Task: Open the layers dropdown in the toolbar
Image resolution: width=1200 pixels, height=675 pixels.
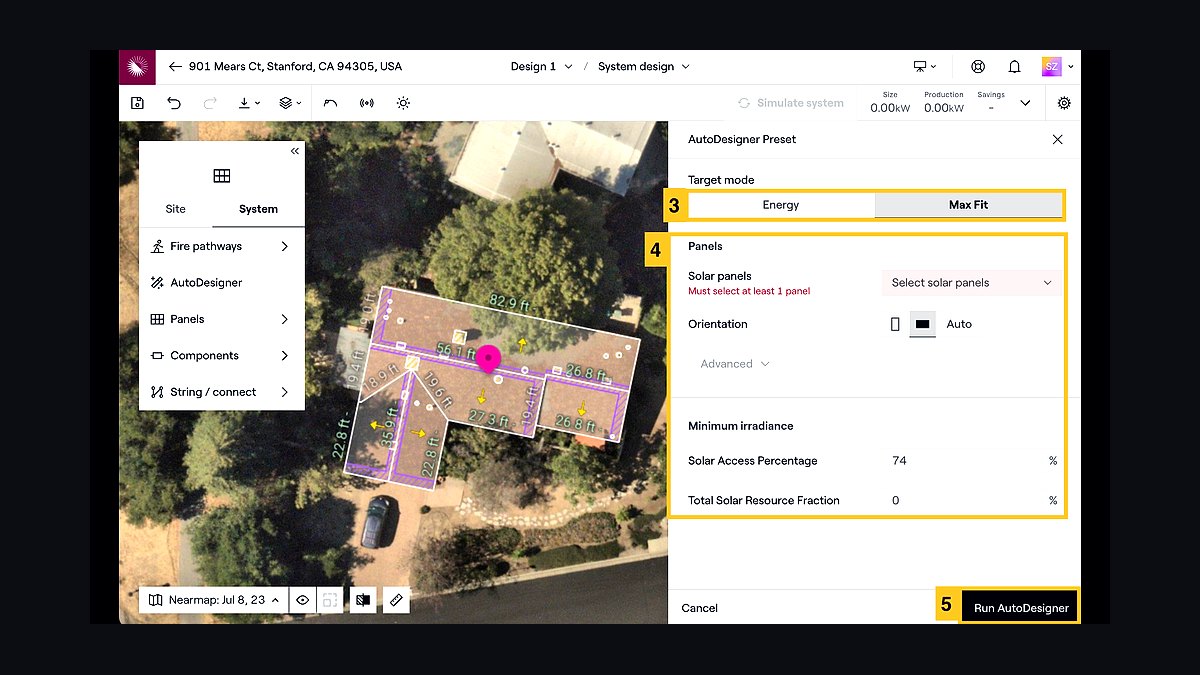Action: (x=290, y=103)
